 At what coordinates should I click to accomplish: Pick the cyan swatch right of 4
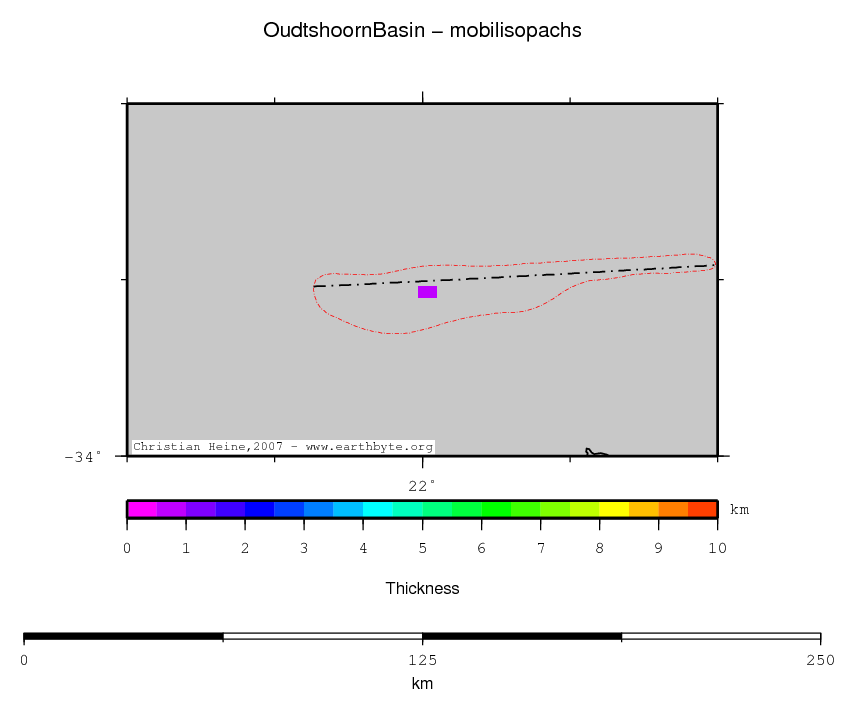point(378,509)
